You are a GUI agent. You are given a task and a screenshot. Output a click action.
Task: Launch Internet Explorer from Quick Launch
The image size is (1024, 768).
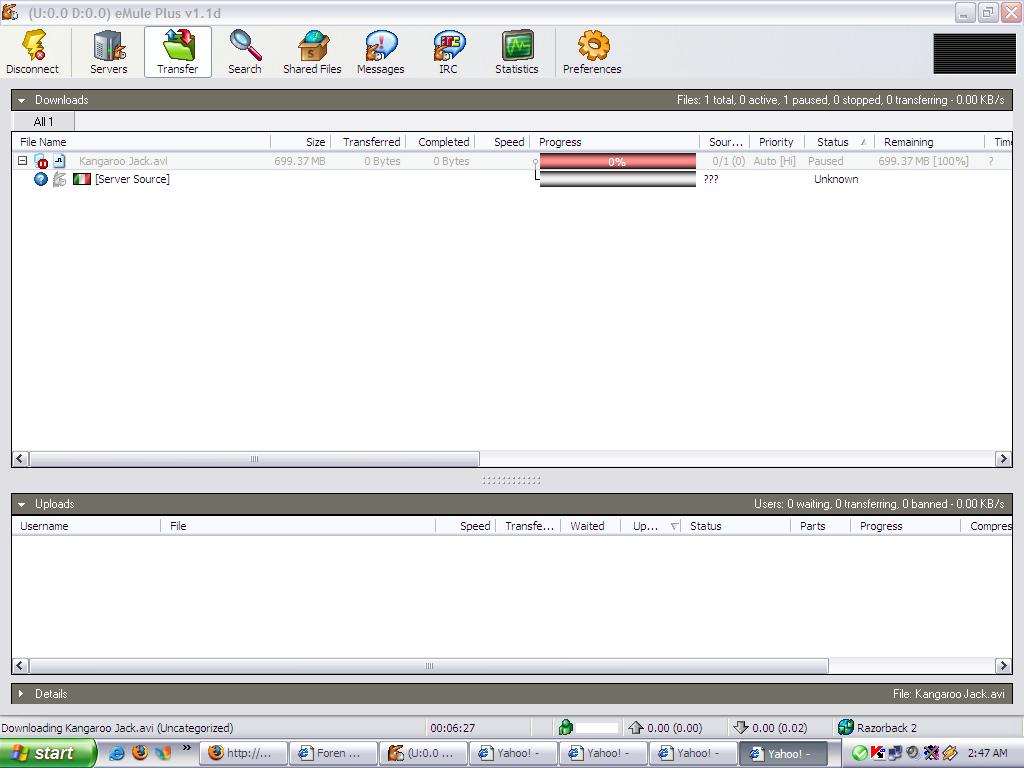point(116,753)
